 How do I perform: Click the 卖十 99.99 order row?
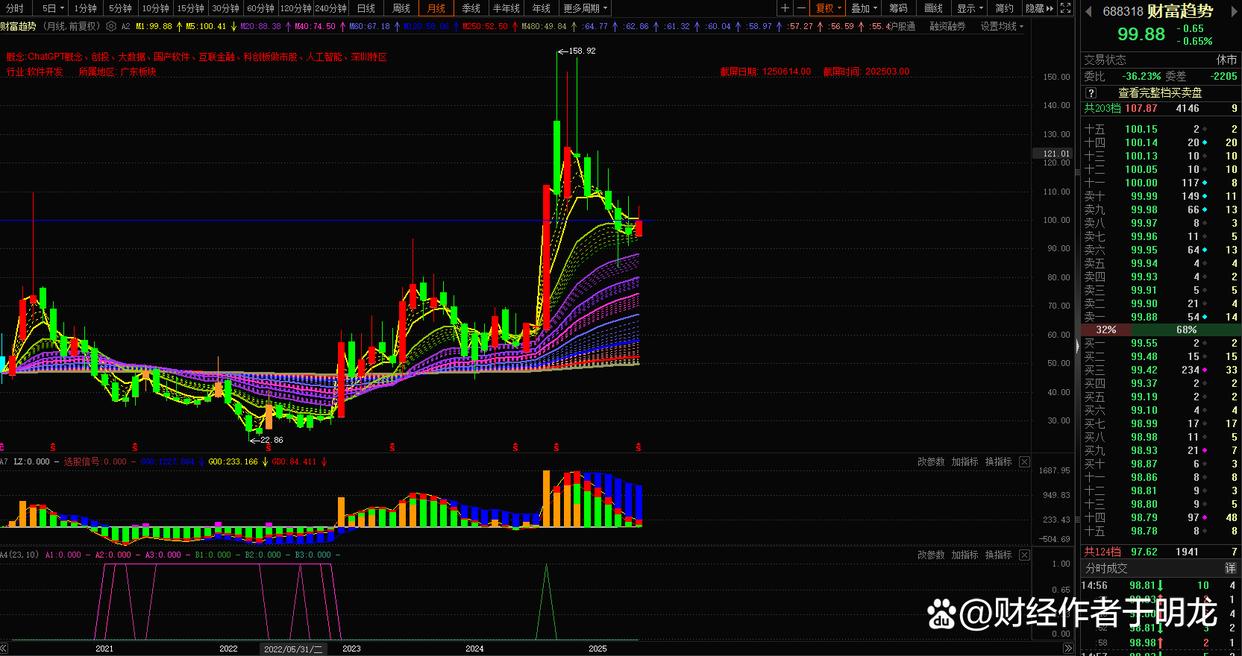[1160, 196]
